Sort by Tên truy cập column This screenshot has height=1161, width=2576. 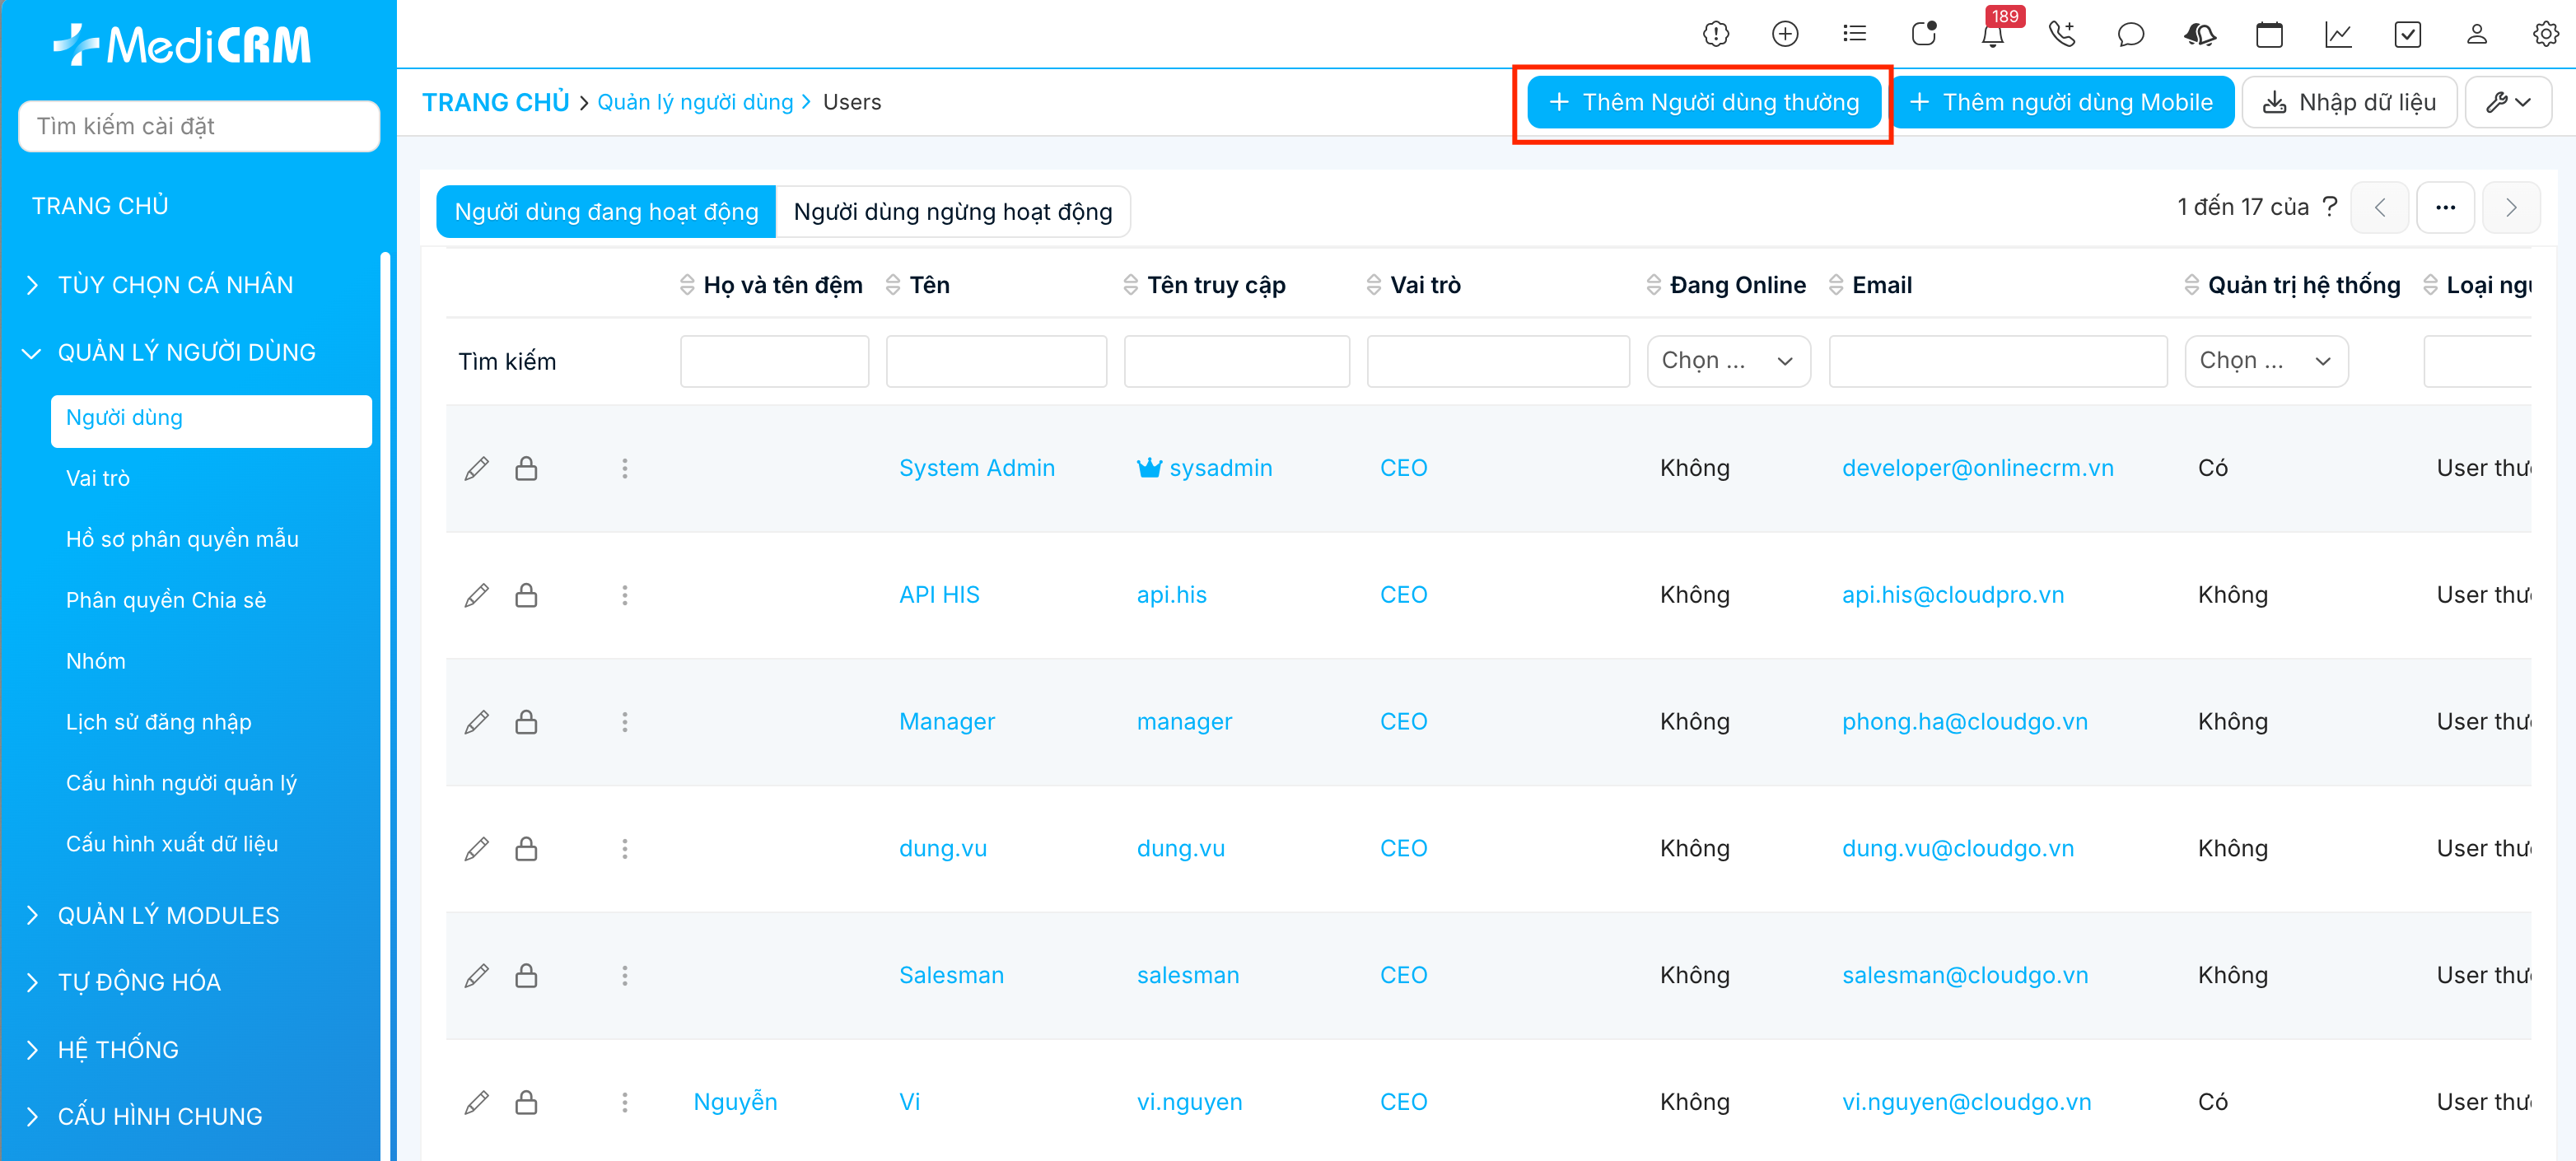tap(1215, 285)
